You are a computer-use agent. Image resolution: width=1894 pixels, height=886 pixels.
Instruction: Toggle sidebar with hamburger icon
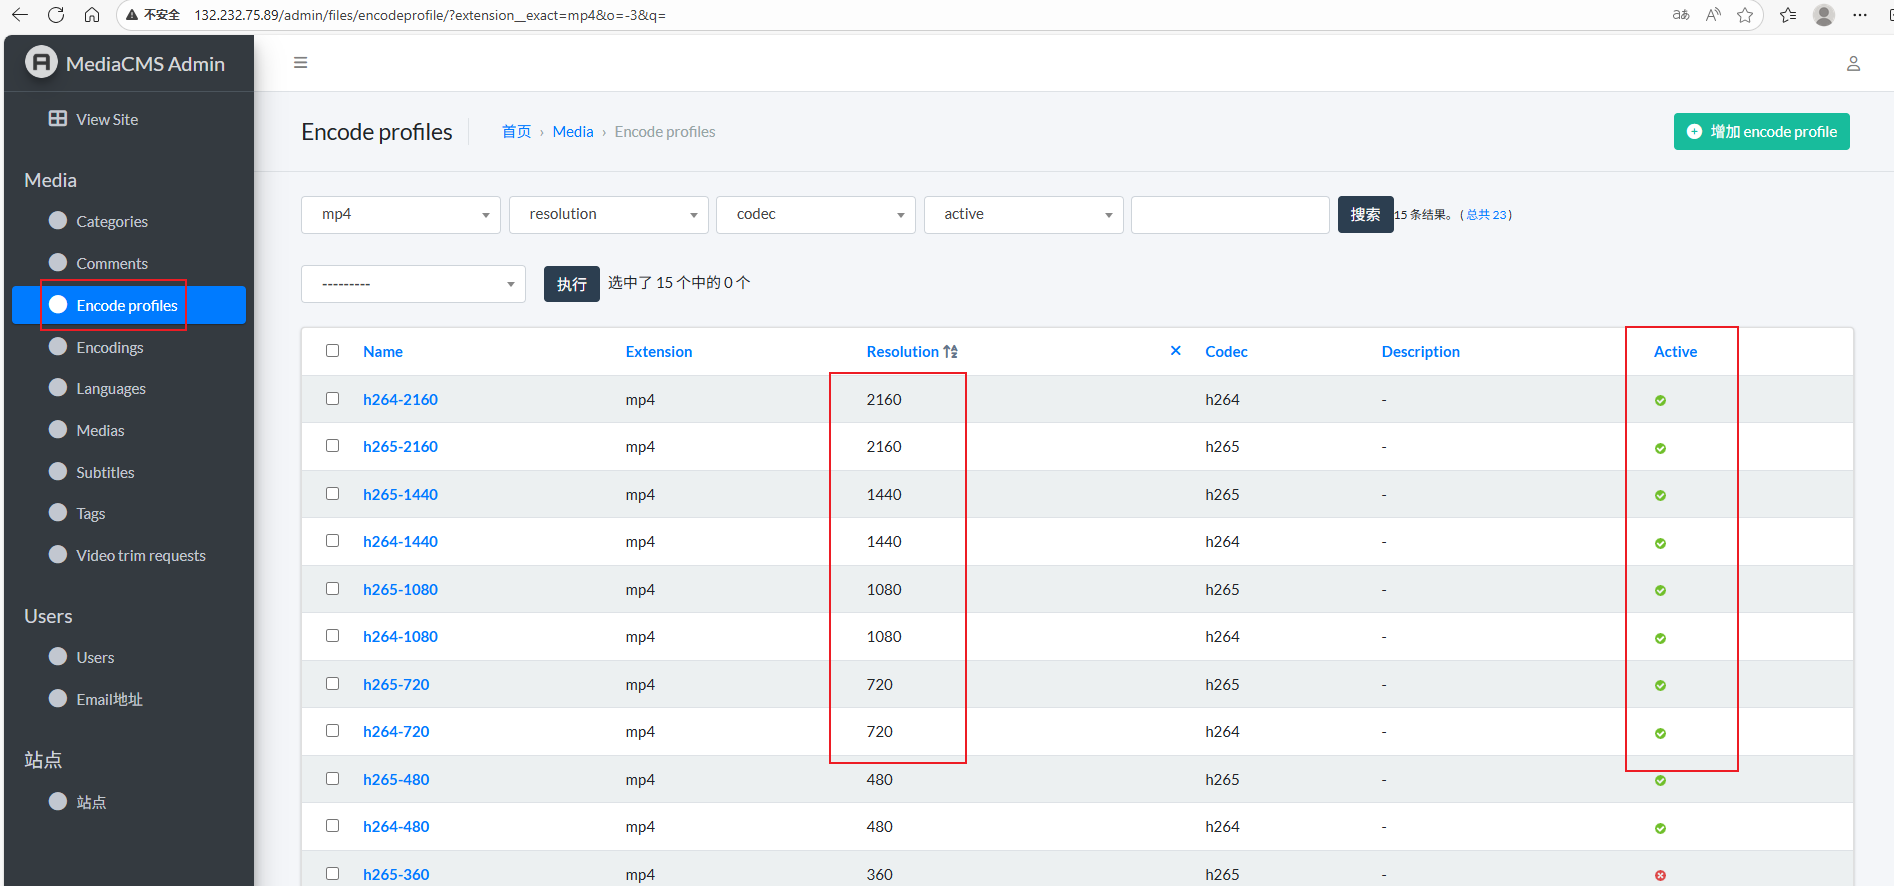pyautogui.click(x=300, y=63)
